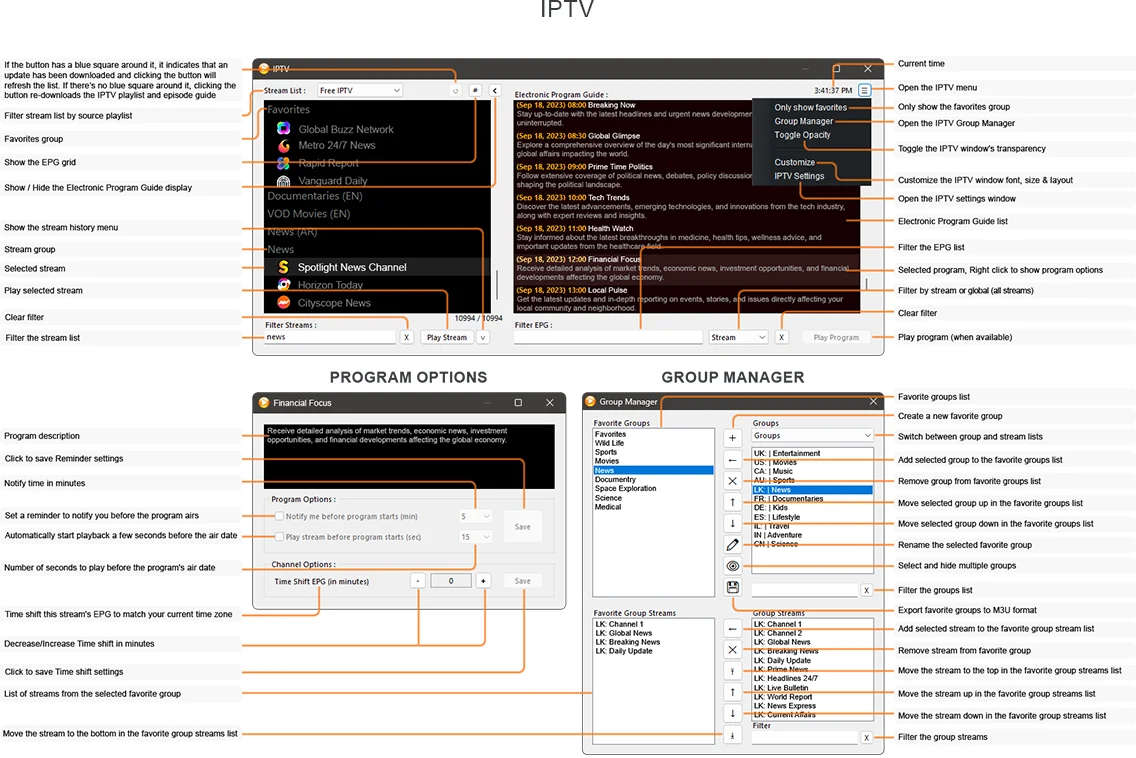Expand the Stream List 'Free IPTV' dropdown
Screen dimensions: 1136x758
[360, 91]
